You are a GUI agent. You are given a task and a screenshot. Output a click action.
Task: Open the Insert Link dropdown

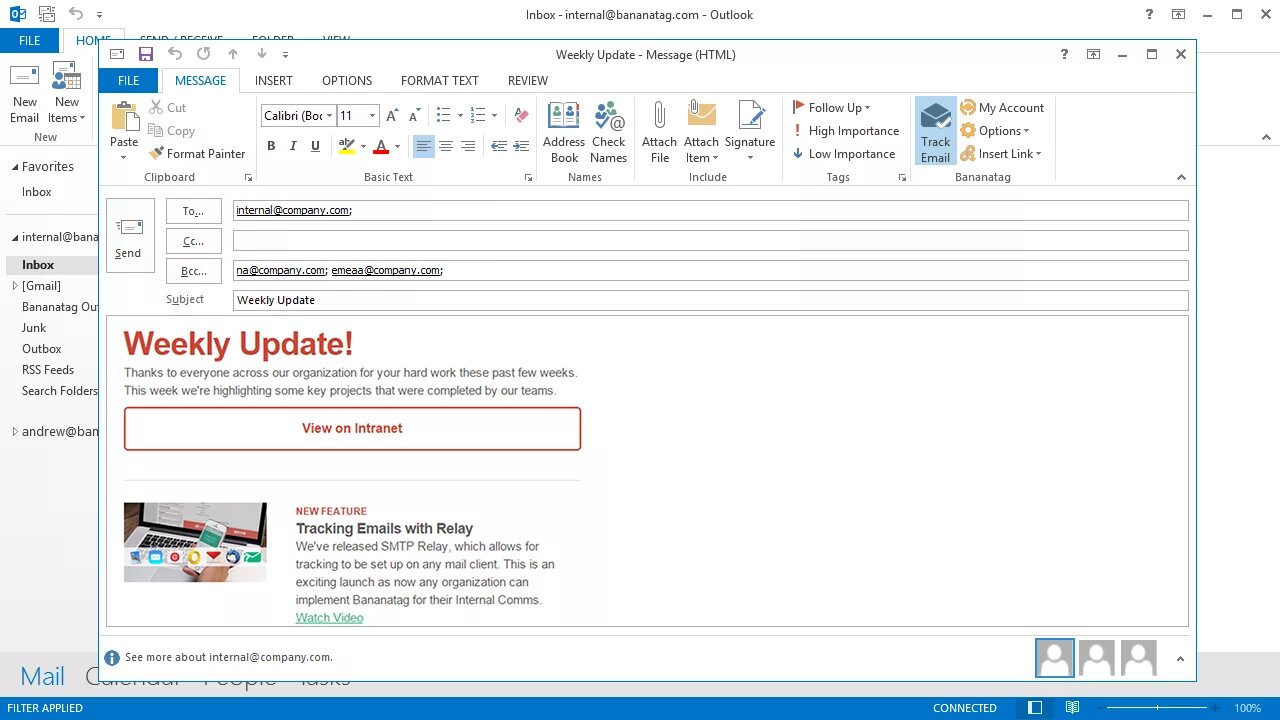click(x=1001, y=154)
